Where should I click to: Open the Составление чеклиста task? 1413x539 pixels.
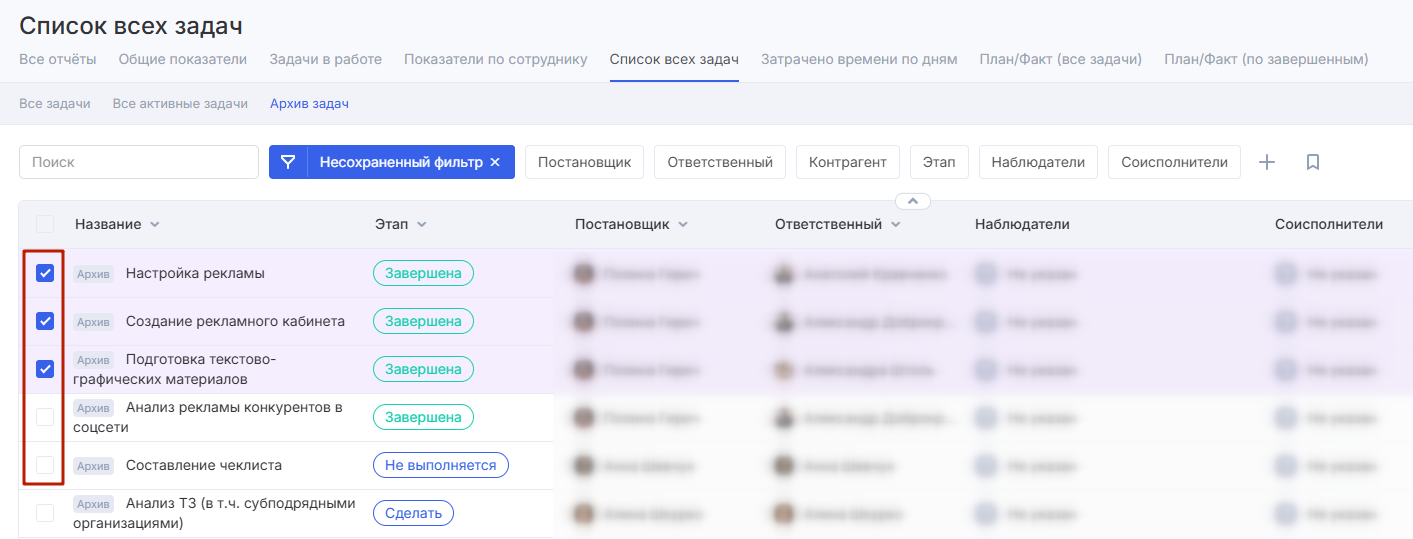(x=204, y=465)
